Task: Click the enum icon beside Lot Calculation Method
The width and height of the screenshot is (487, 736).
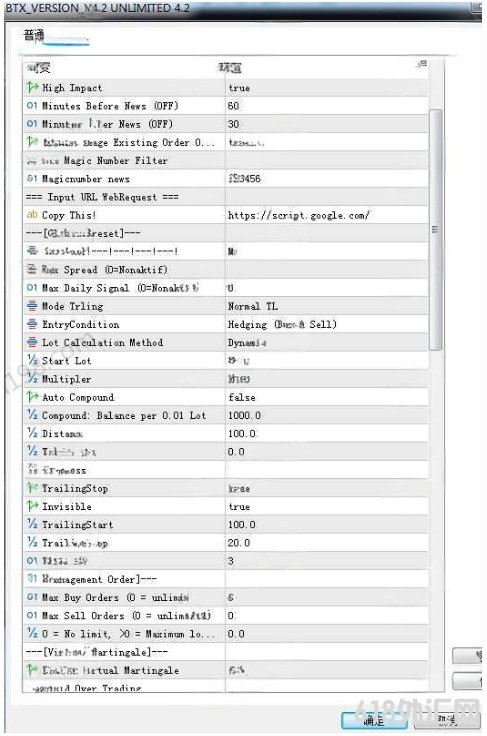Action: [x=32, y=343]
